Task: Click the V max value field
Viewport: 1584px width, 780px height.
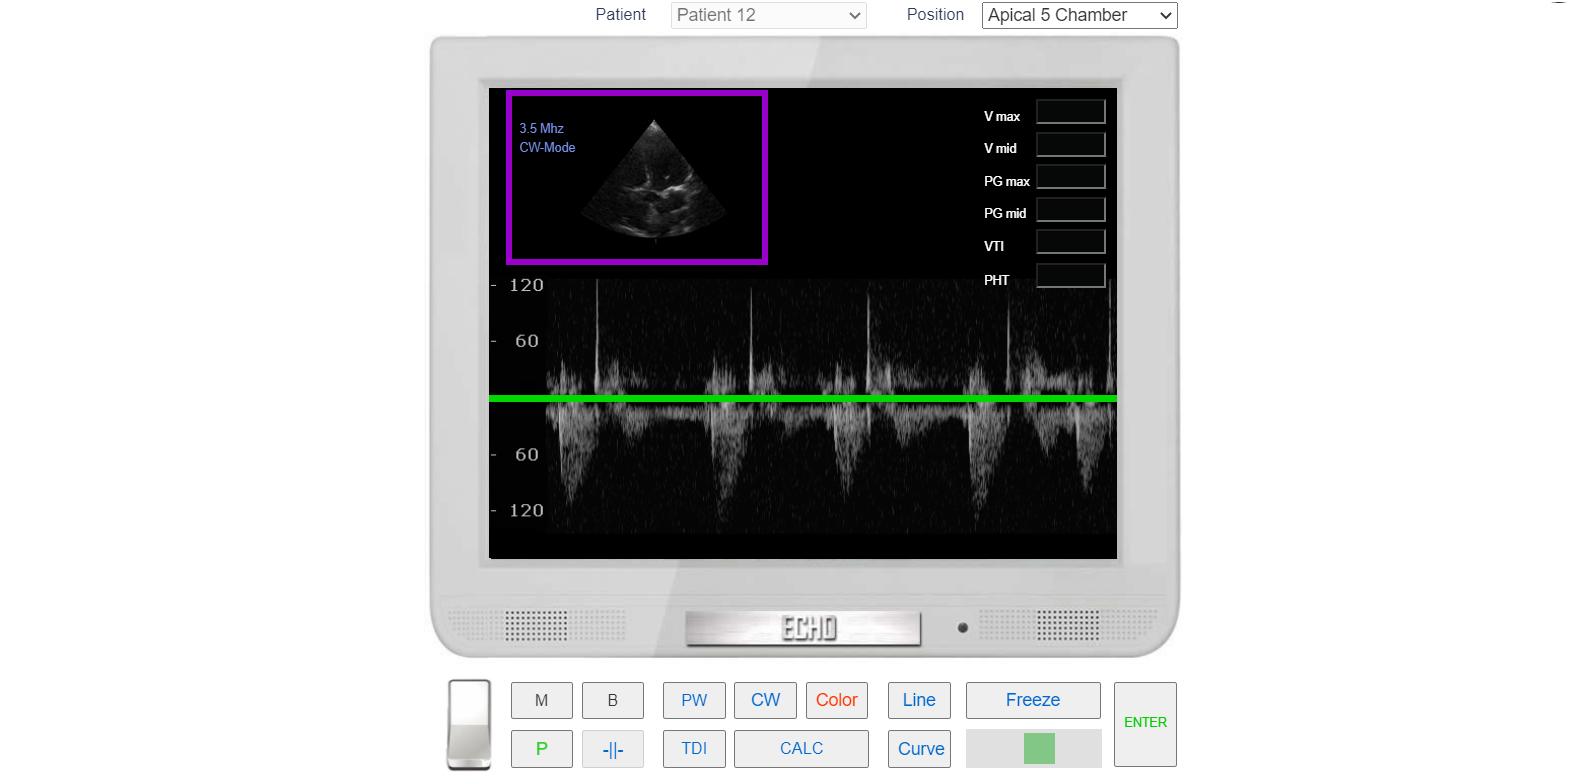Action: (1070, 112)
